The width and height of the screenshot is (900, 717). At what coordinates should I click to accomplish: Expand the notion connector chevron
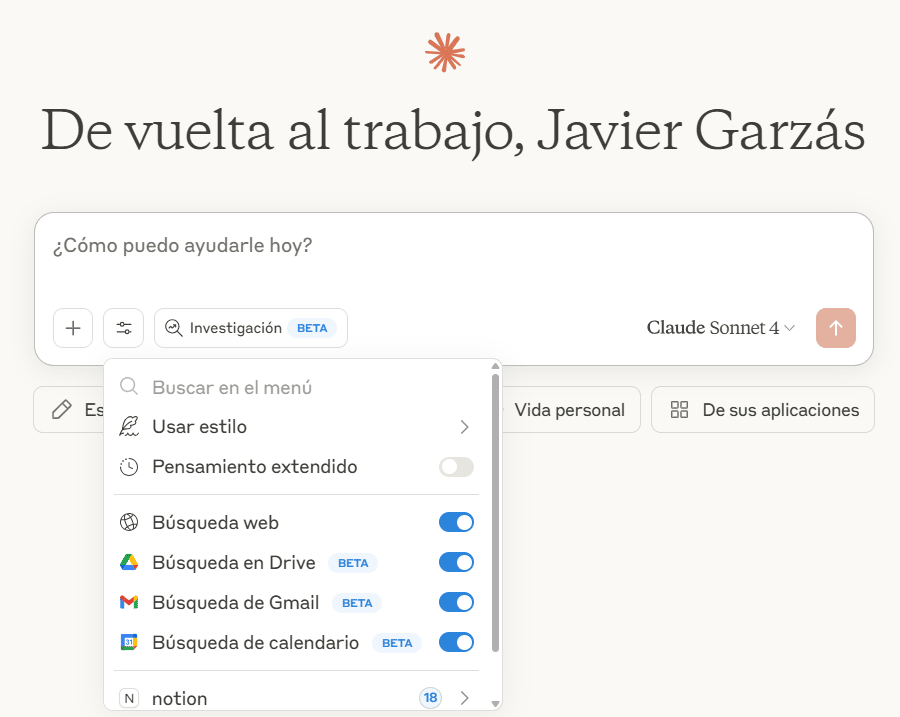464,698
